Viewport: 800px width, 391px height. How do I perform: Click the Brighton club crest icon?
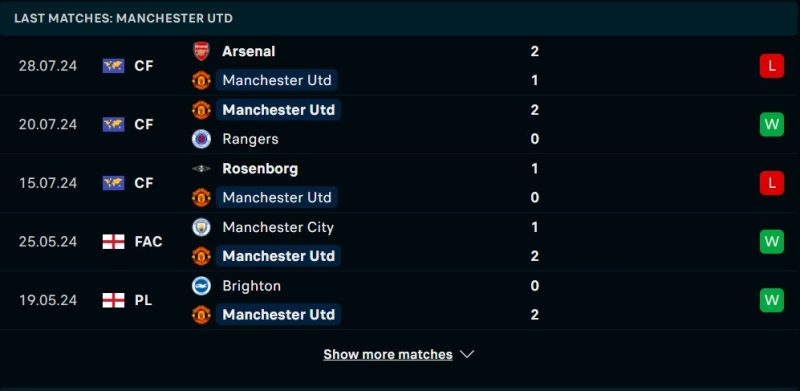(x=201, y=285)
